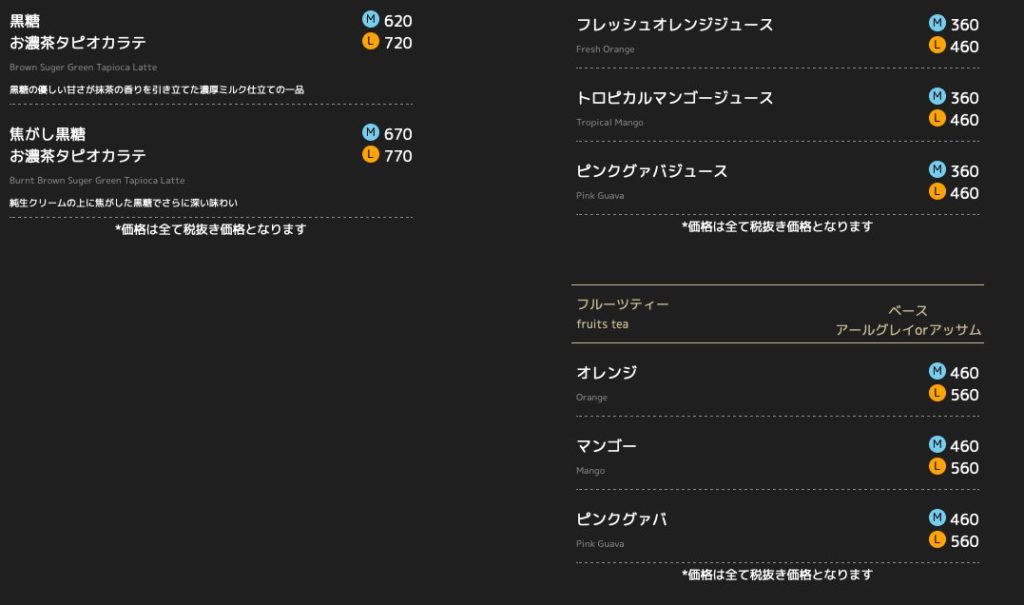Screen dimensions: 1024x605
Task: Open the オレンジ fruits tea item
Action: tap(607, 372)
